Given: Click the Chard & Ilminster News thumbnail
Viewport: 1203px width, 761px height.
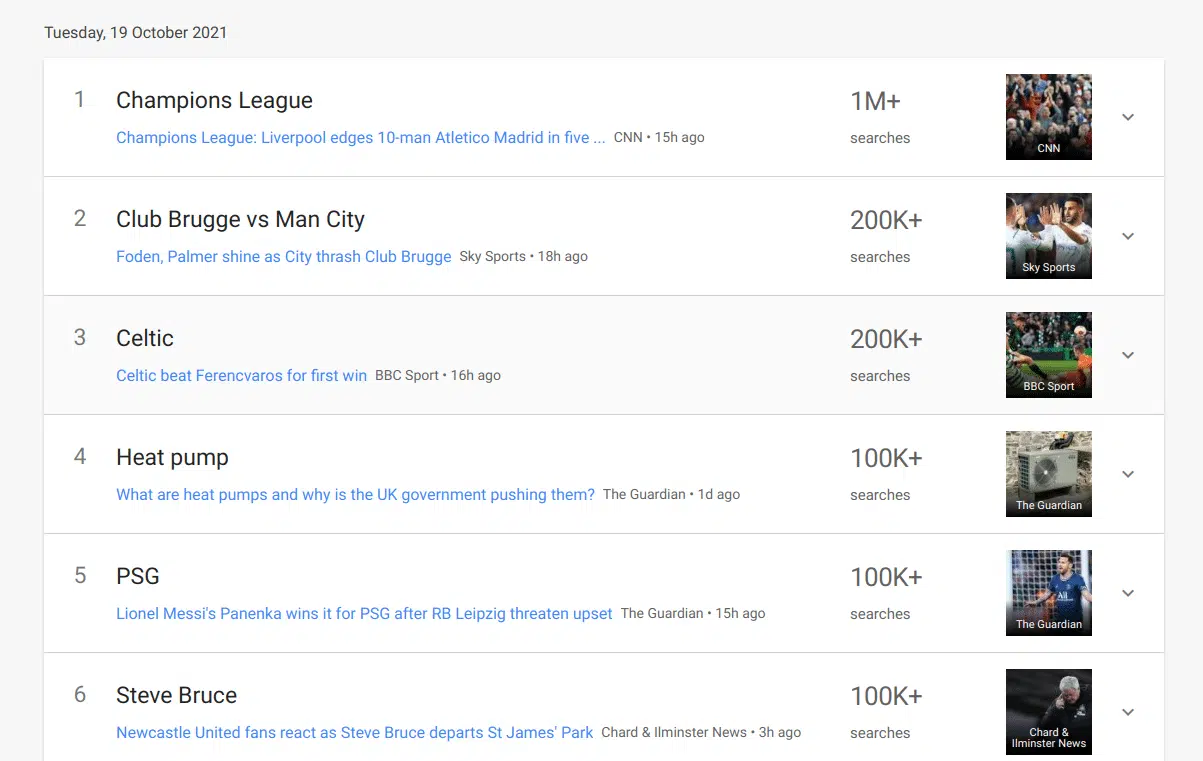Looking at the screenshot, I should coord(1049,712).
